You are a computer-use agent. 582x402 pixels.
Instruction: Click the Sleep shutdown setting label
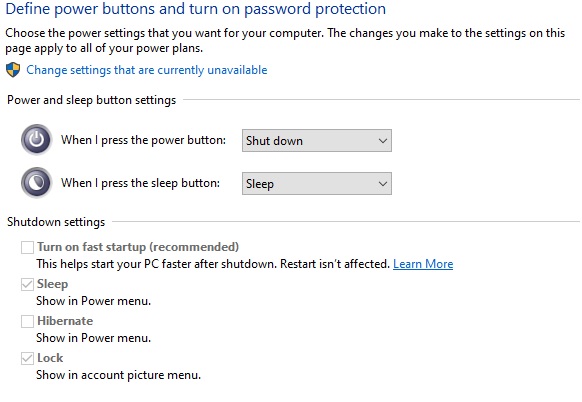[52, 284]
